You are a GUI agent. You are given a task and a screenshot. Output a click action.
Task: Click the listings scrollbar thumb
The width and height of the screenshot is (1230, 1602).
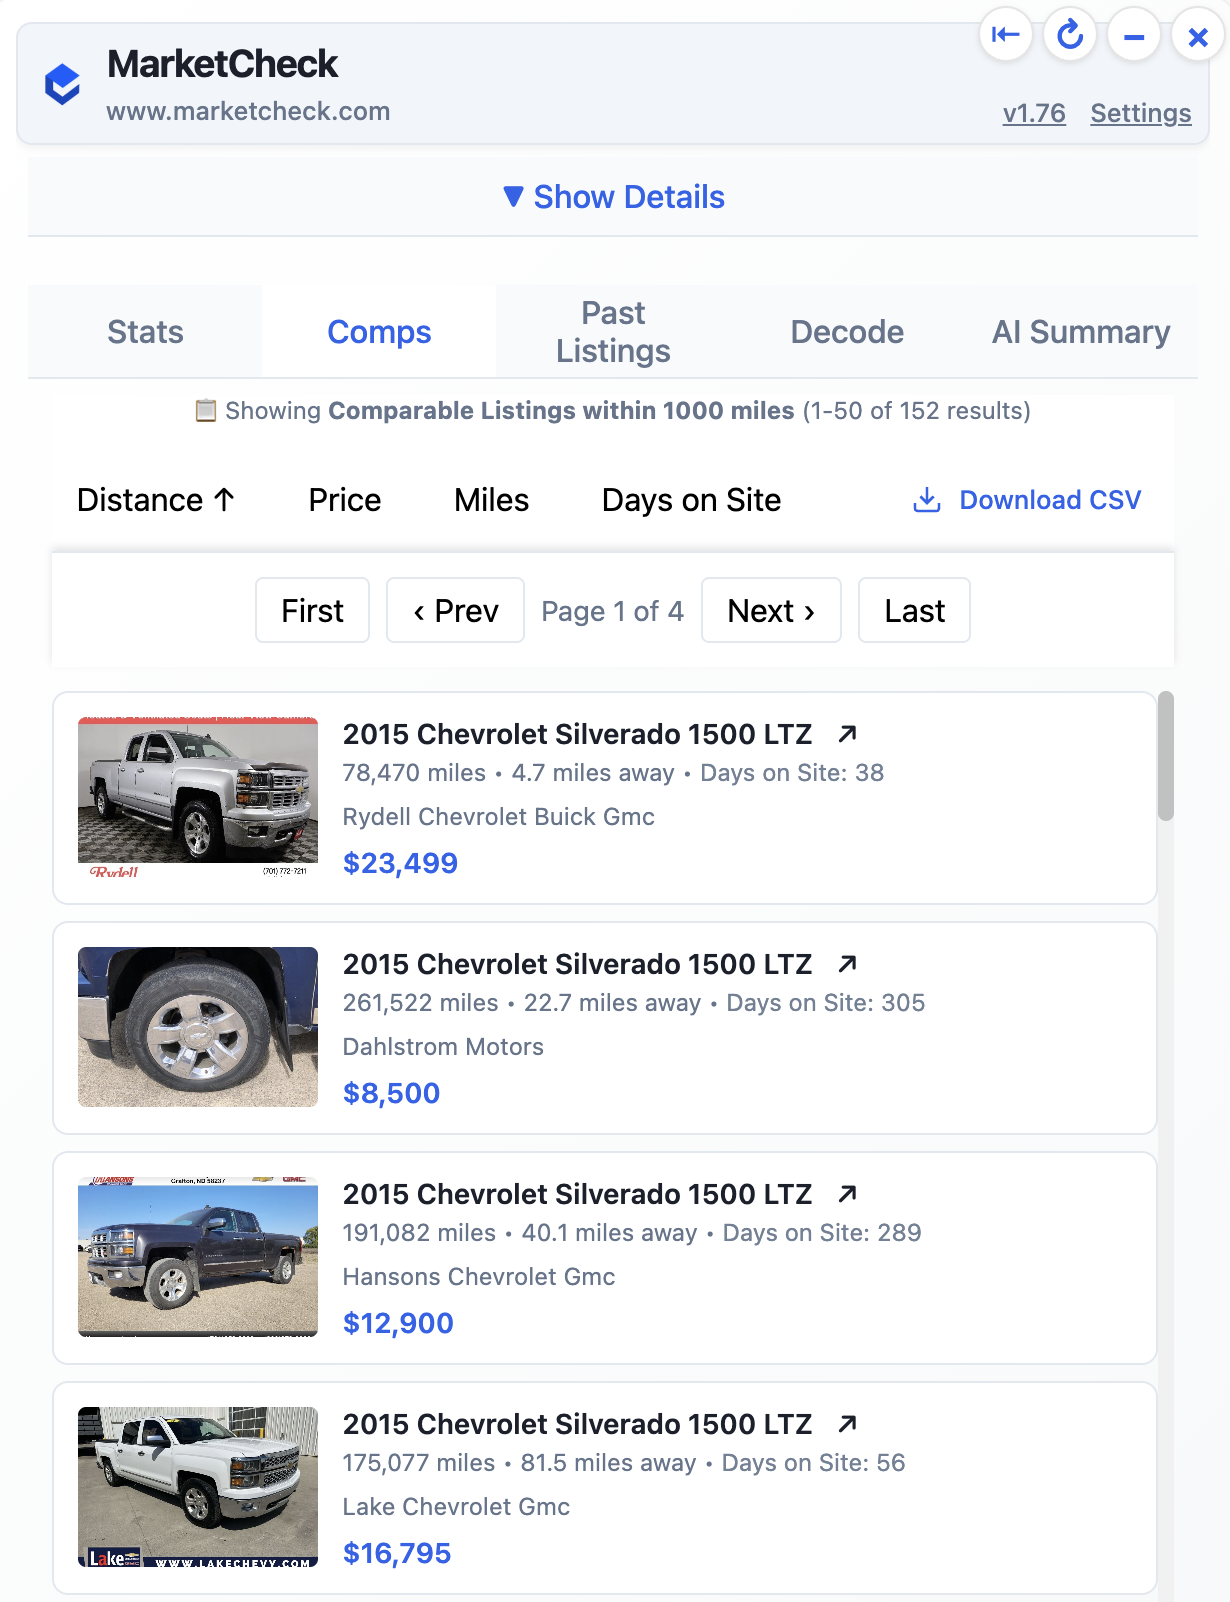(1166, 756)
